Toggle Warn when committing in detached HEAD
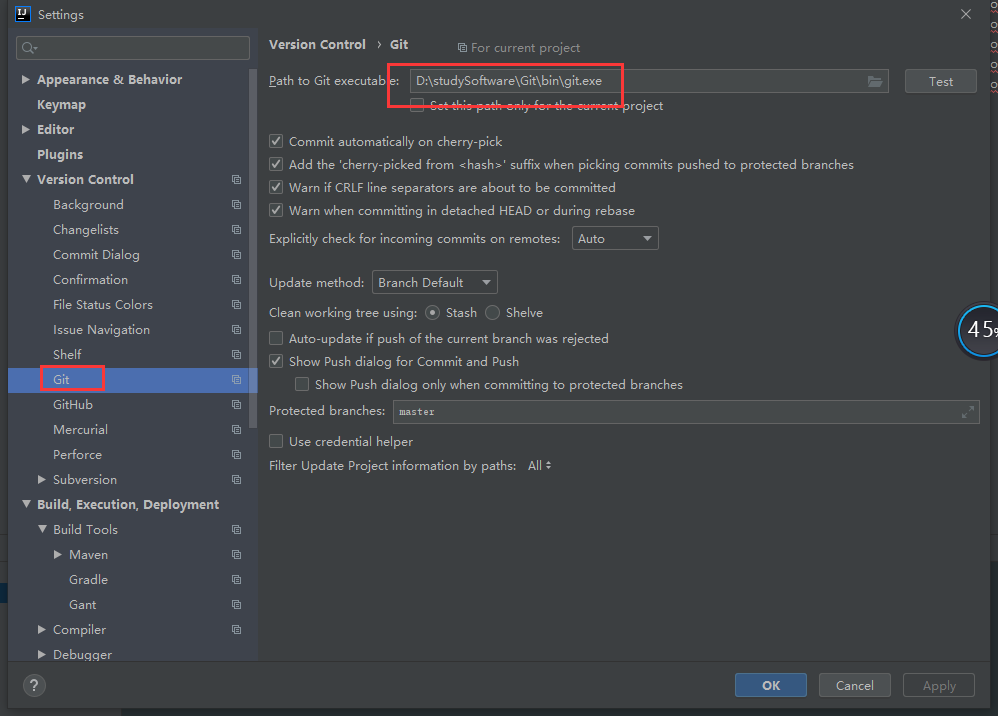This screenshot has width=998, height=716. (x=276, y=210)
